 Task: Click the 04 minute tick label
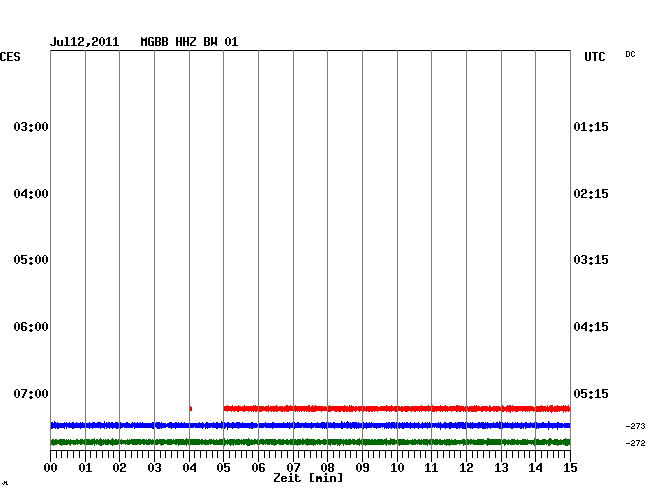point(189,468)
